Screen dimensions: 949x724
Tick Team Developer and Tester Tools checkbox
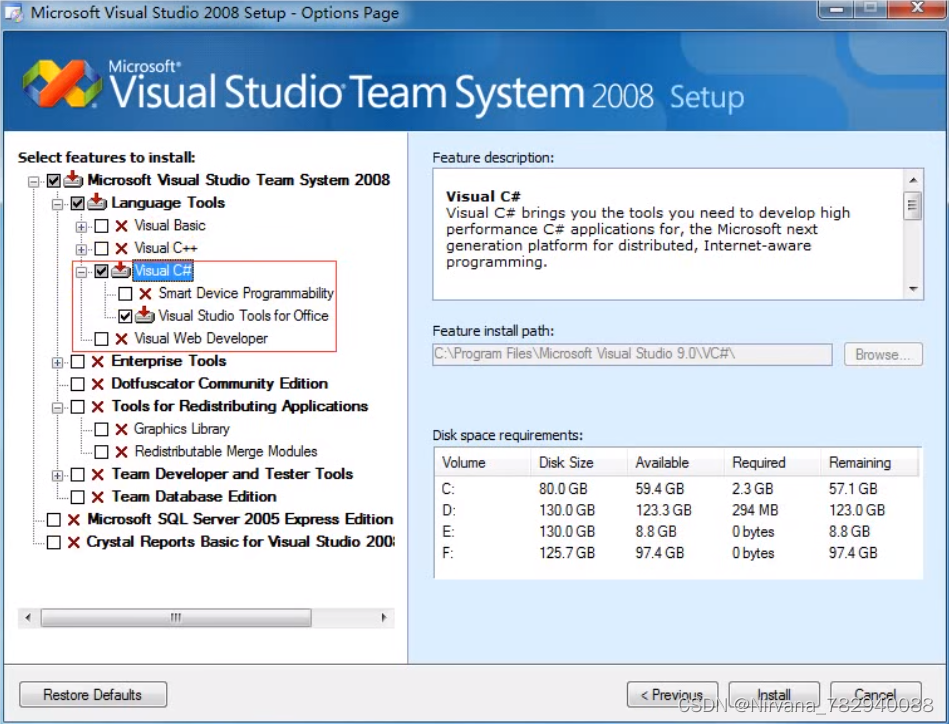(x=77, y=475)
